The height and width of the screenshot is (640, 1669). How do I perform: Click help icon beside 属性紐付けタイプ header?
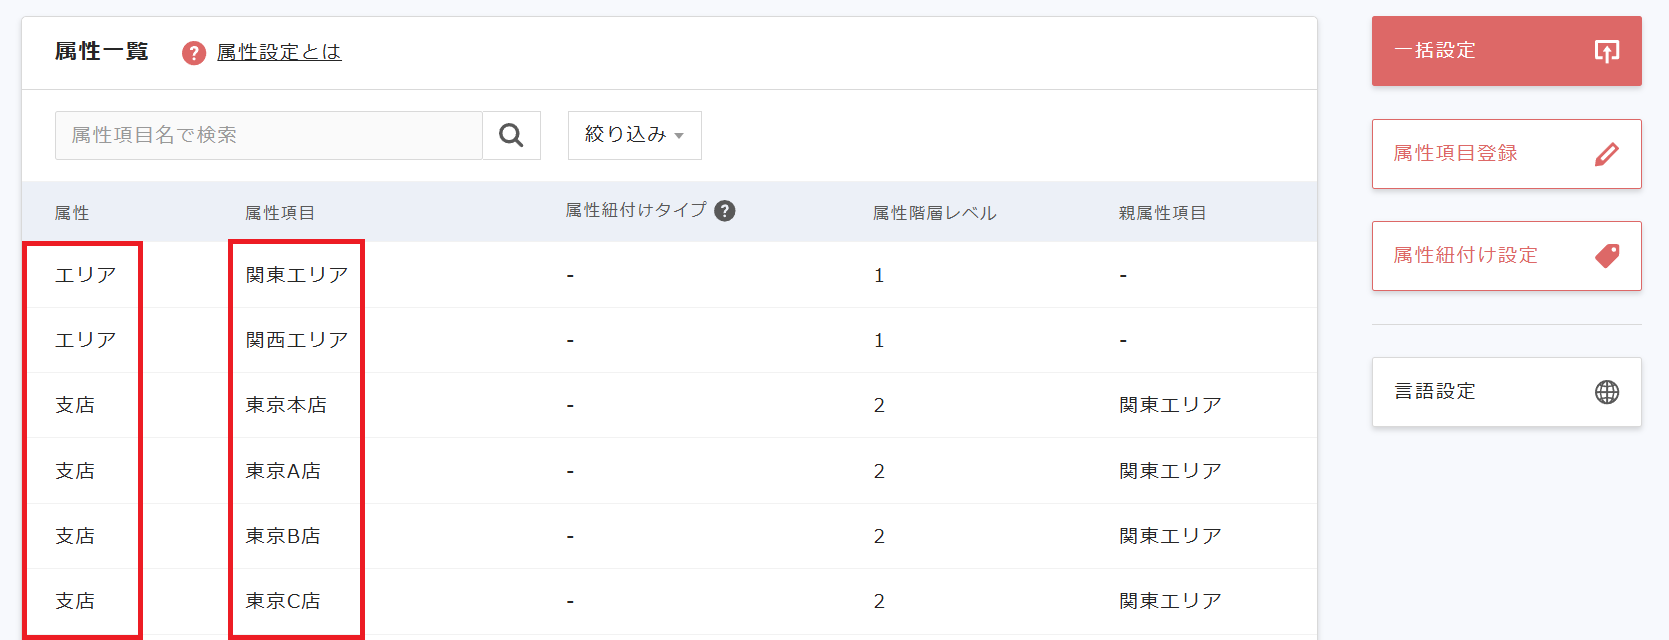[x=725, y=211]
